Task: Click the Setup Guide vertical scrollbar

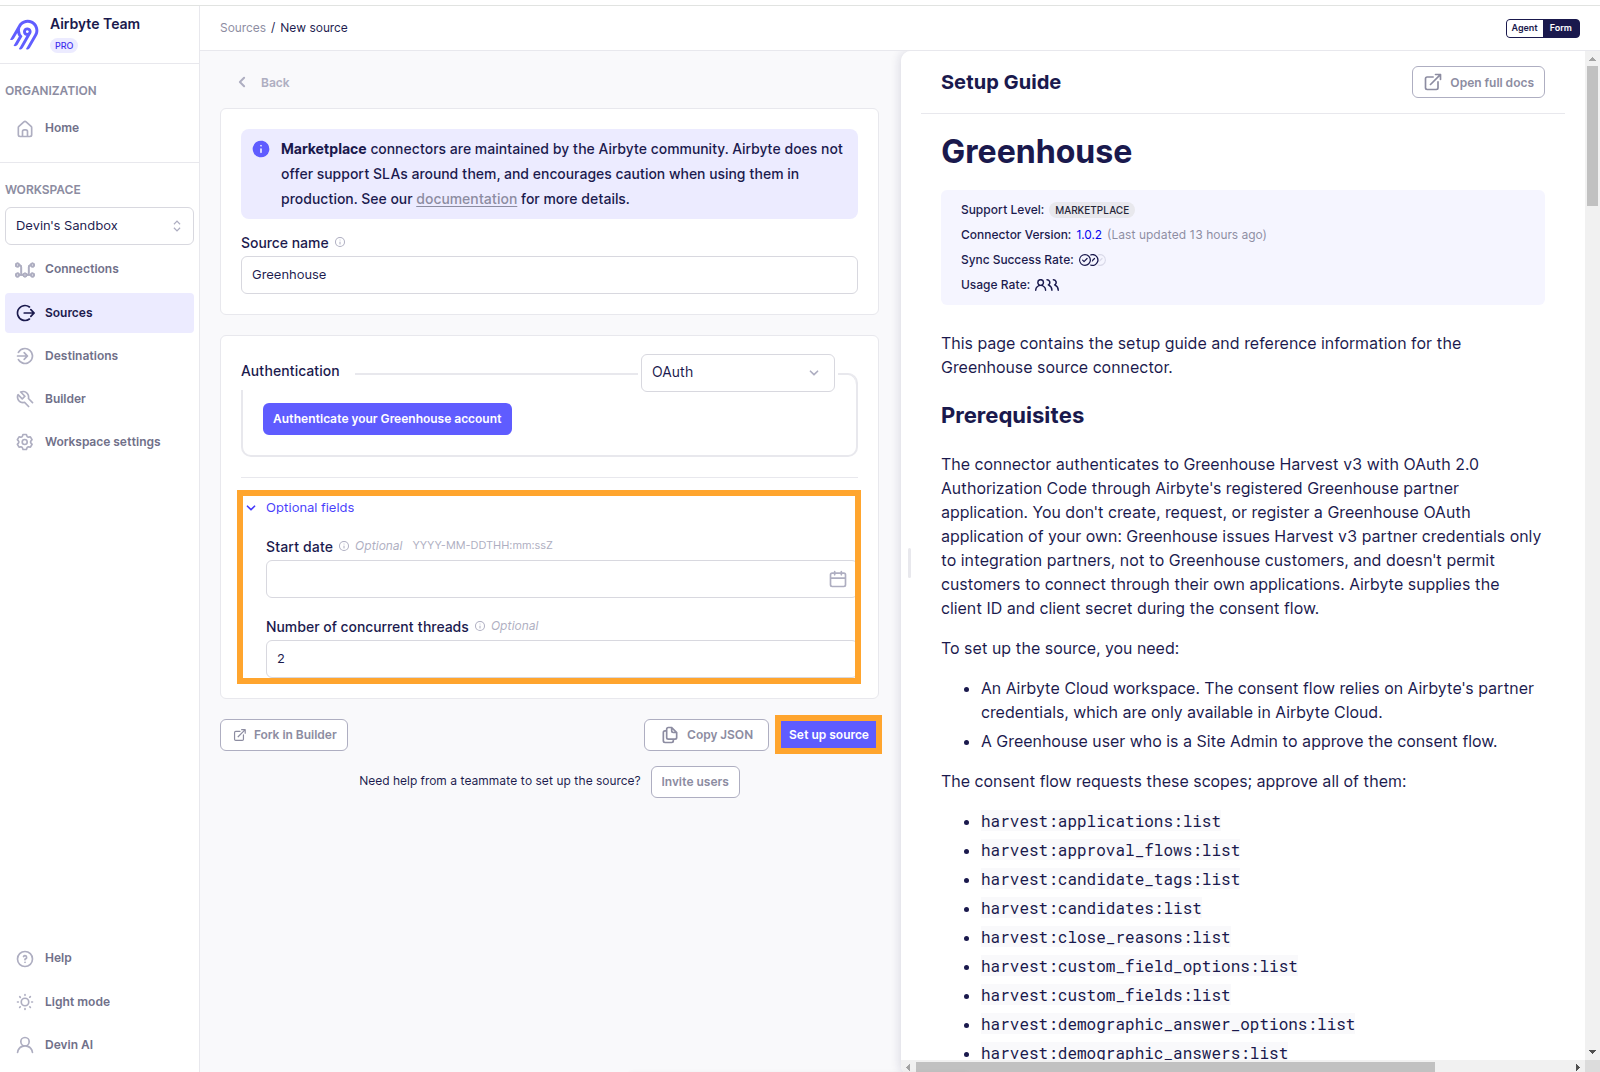Action: [x=1592, y=136]
